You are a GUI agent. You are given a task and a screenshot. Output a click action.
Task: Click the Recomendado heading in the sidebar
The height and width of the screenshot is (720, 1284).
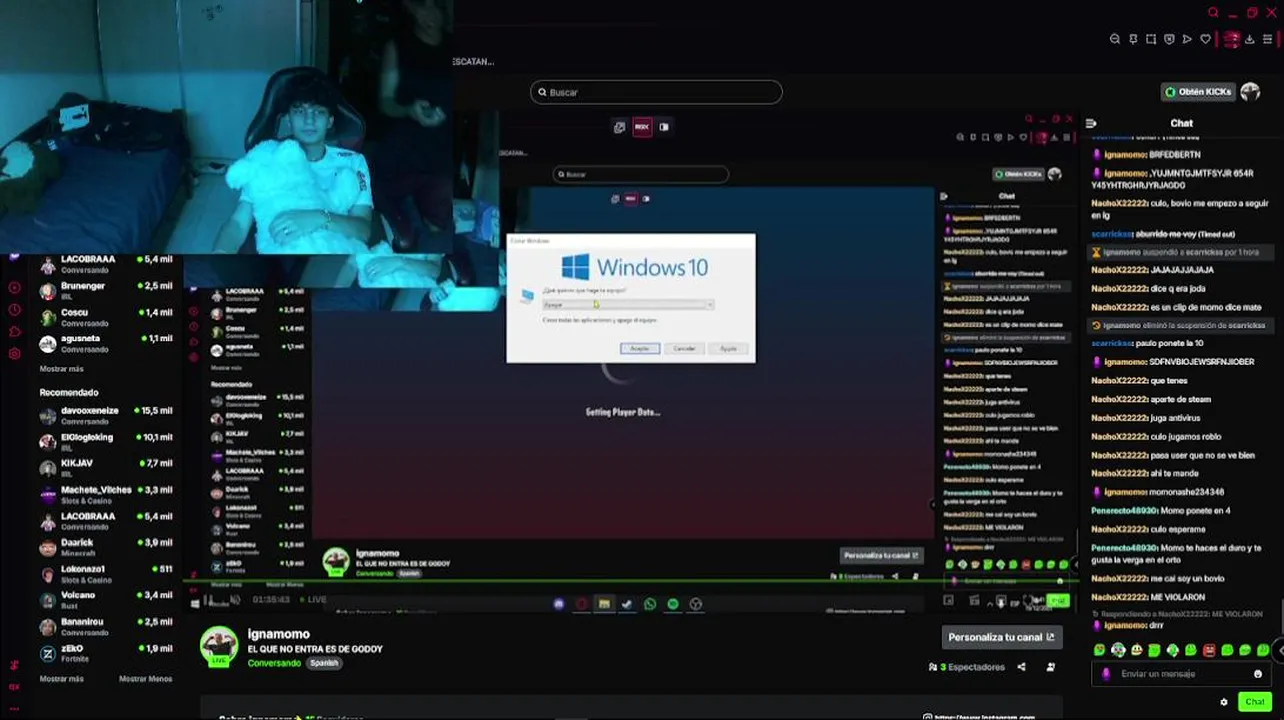(69, 392)
